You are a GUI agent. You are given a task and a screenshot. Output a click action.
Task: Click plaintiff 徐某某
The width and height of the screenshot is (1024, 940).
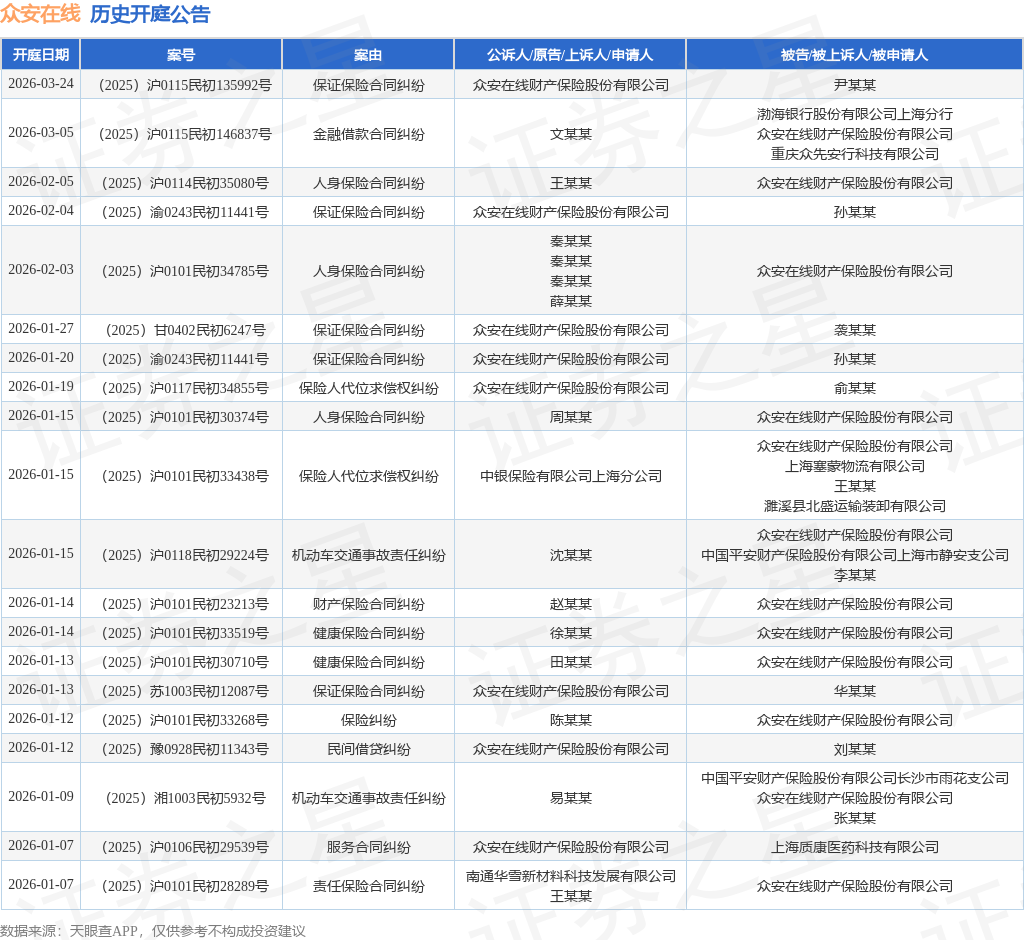pos(571,633)
